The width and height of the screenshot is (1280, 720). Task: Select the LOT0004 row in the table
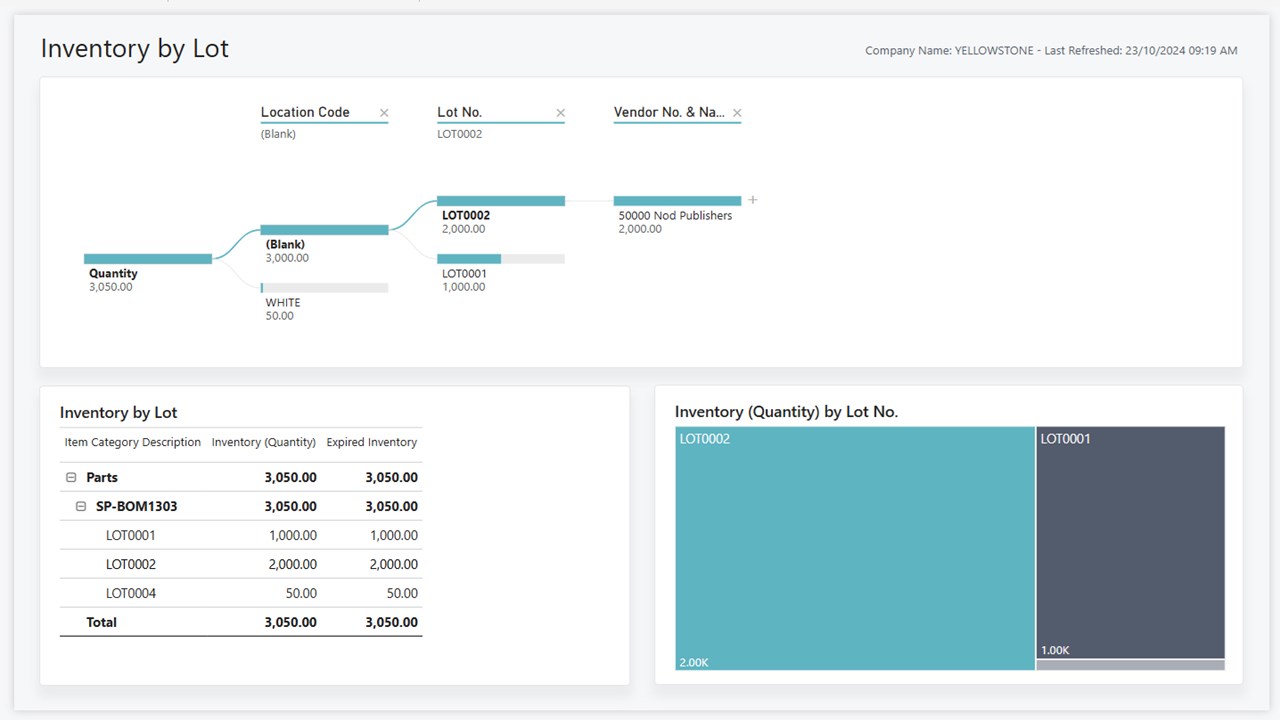click(241, 593)
